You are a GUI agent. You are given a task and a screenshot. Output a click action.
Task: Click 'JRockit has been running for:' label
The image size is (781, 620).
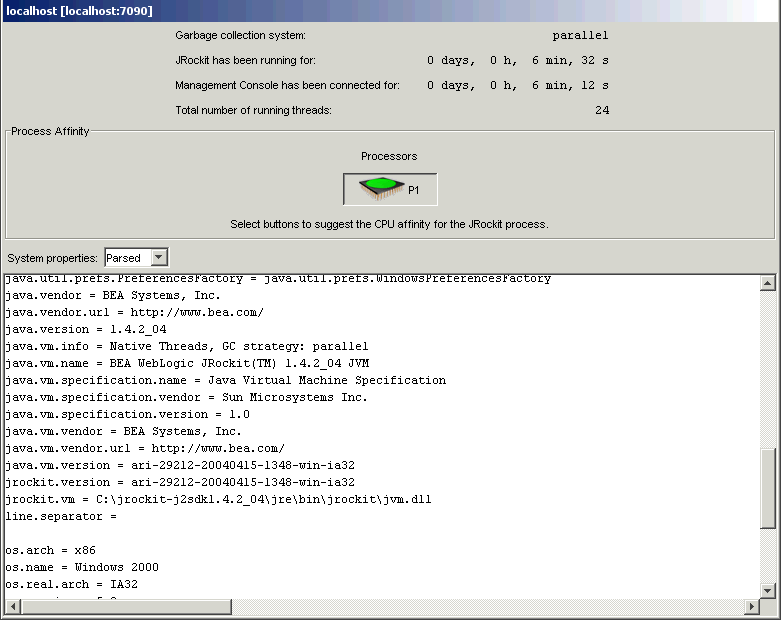click(246, 60)
